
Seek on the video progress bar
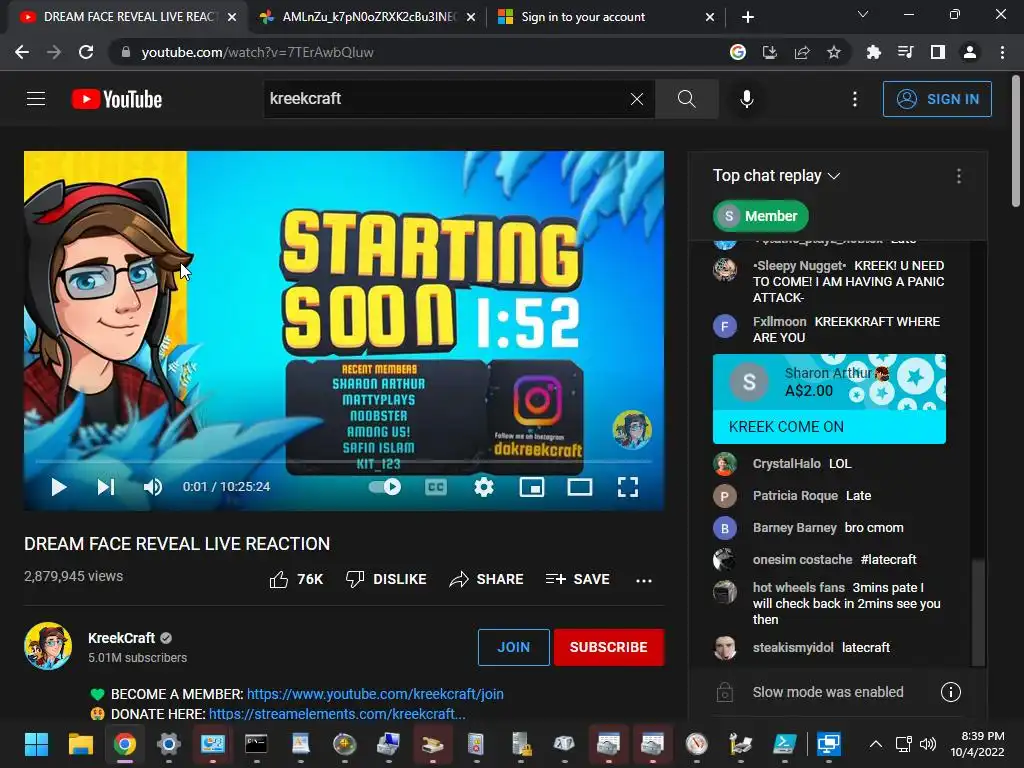coord(344,461)
